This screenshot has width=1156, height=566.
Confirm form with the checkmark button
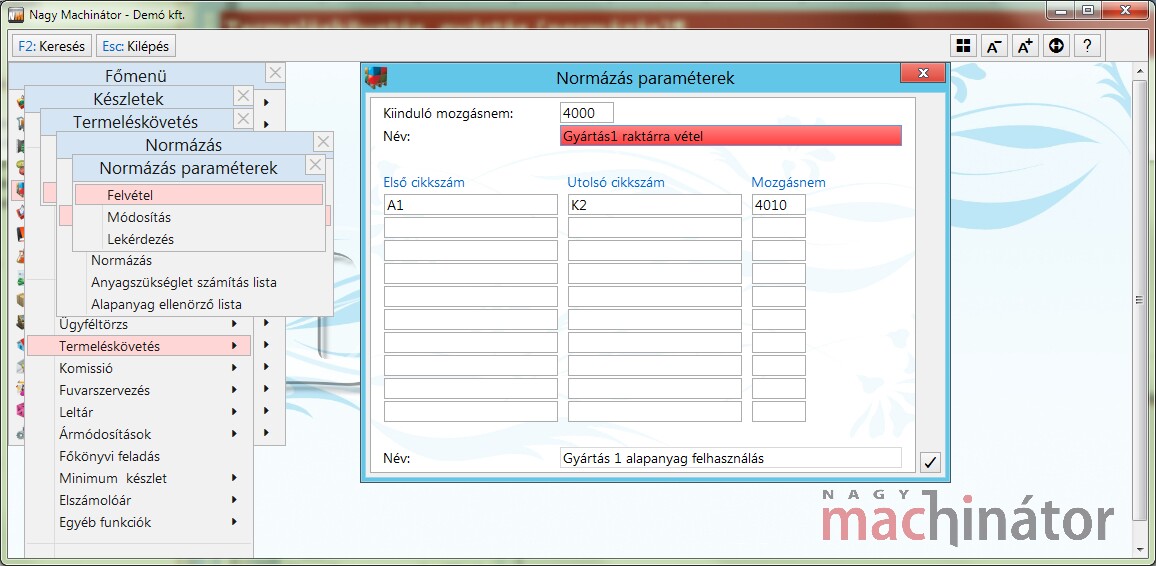click(x=930, y=462)
